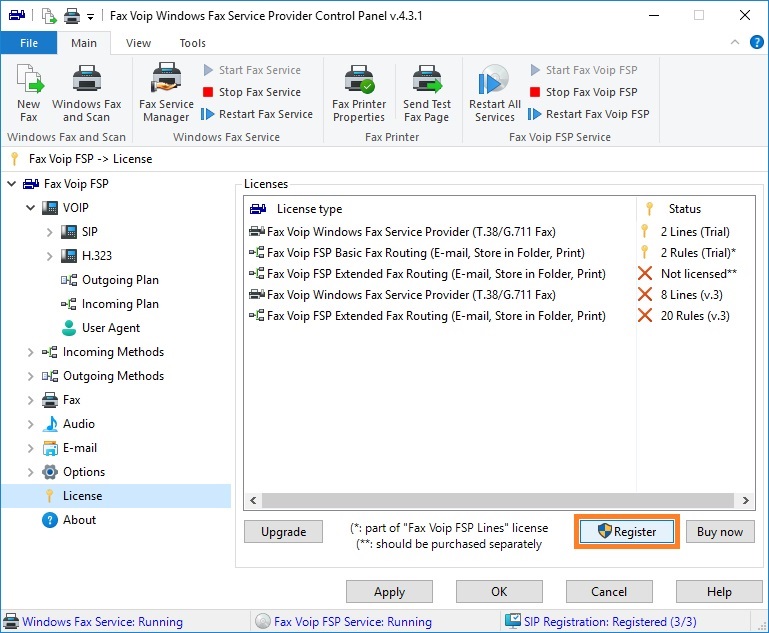Click the Cancel button
Screen dimensions: 769x633
609,592
